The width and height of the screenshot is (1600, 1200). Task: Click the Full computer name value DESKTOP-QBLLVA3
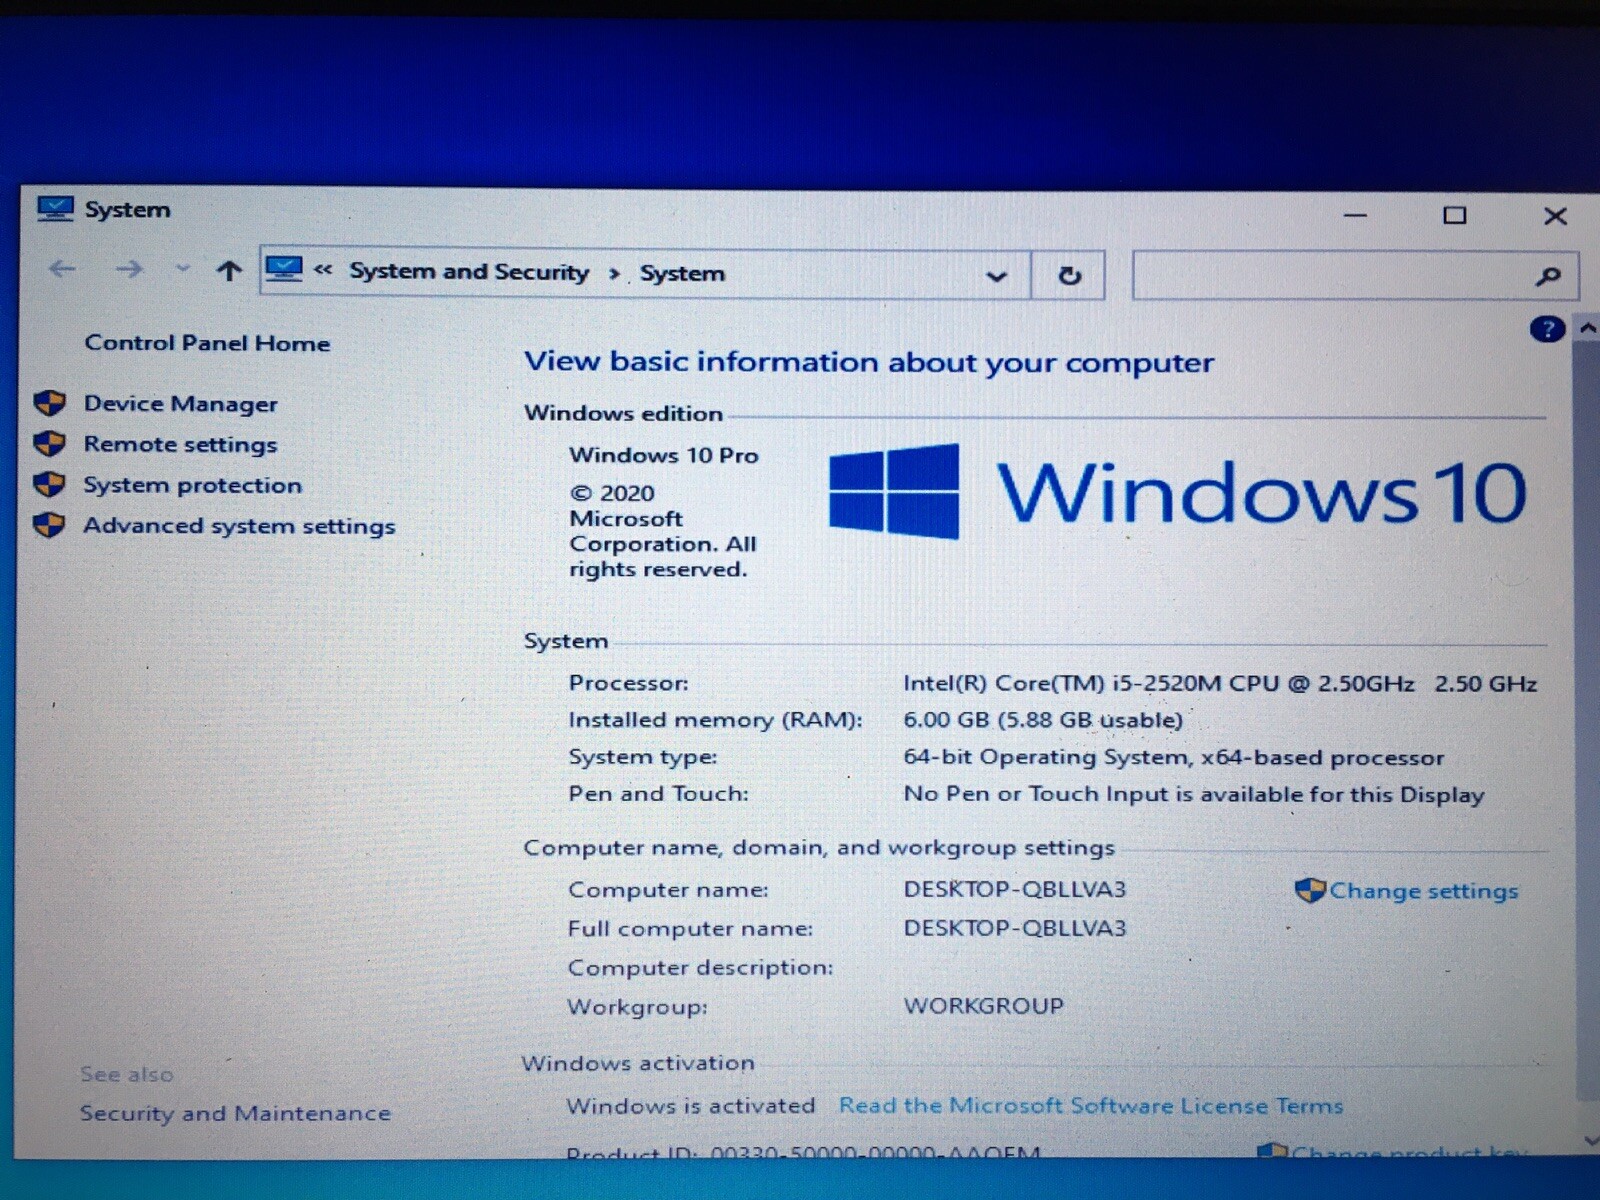1015,928
